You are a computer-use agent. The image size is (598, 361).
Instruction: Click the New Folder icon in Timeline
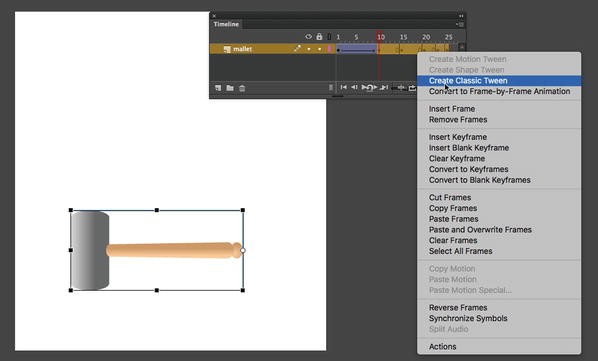pos(230,88)
